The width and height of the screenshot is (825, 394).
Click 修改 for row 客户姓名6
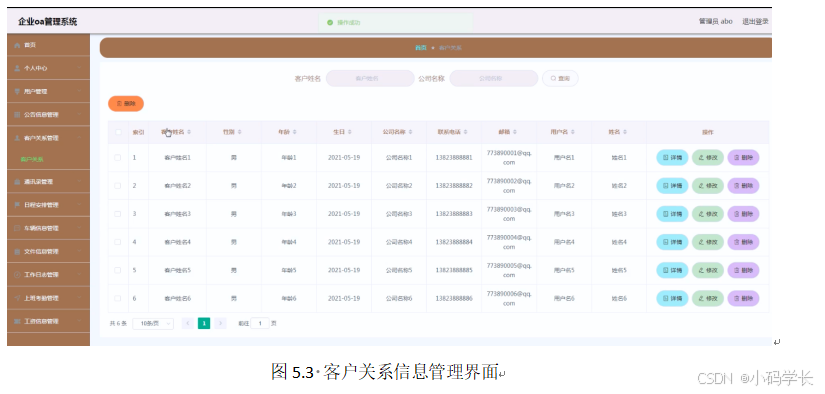click(708, 298)
